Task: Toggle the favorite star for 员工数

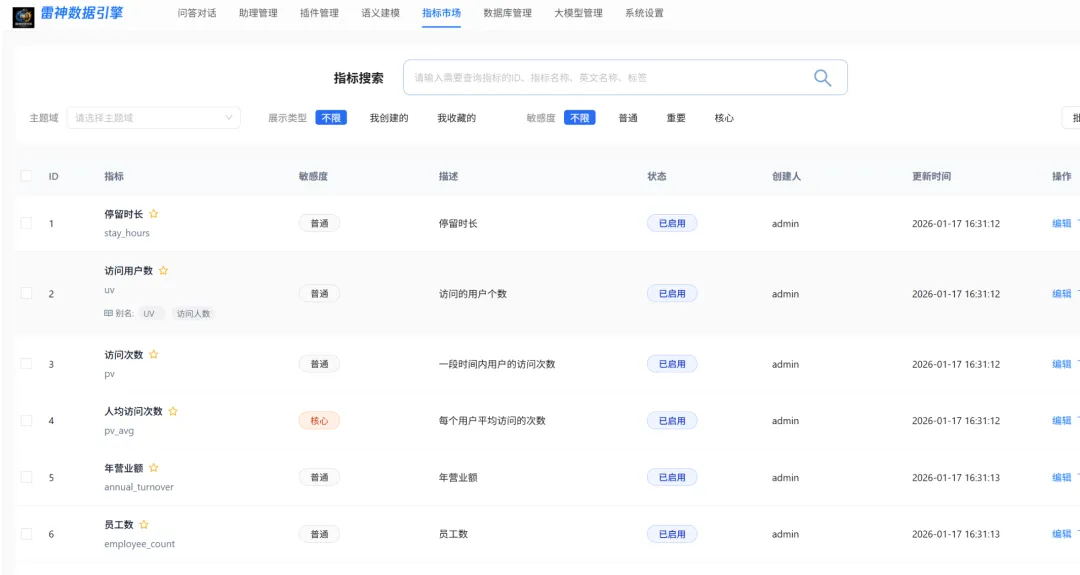Action: (x=144, y=525)
